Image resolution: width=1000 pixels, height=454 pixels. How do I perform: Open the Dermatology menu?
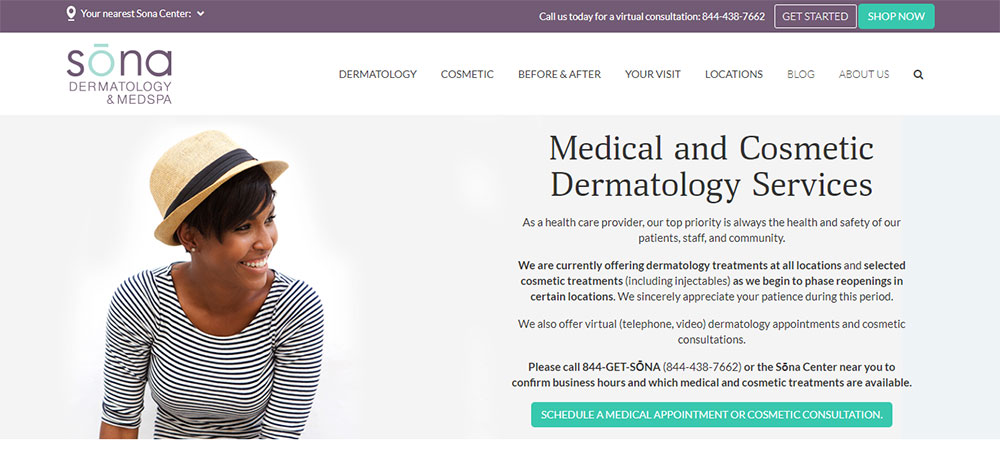pyautogui.click(x=377, y=74)
